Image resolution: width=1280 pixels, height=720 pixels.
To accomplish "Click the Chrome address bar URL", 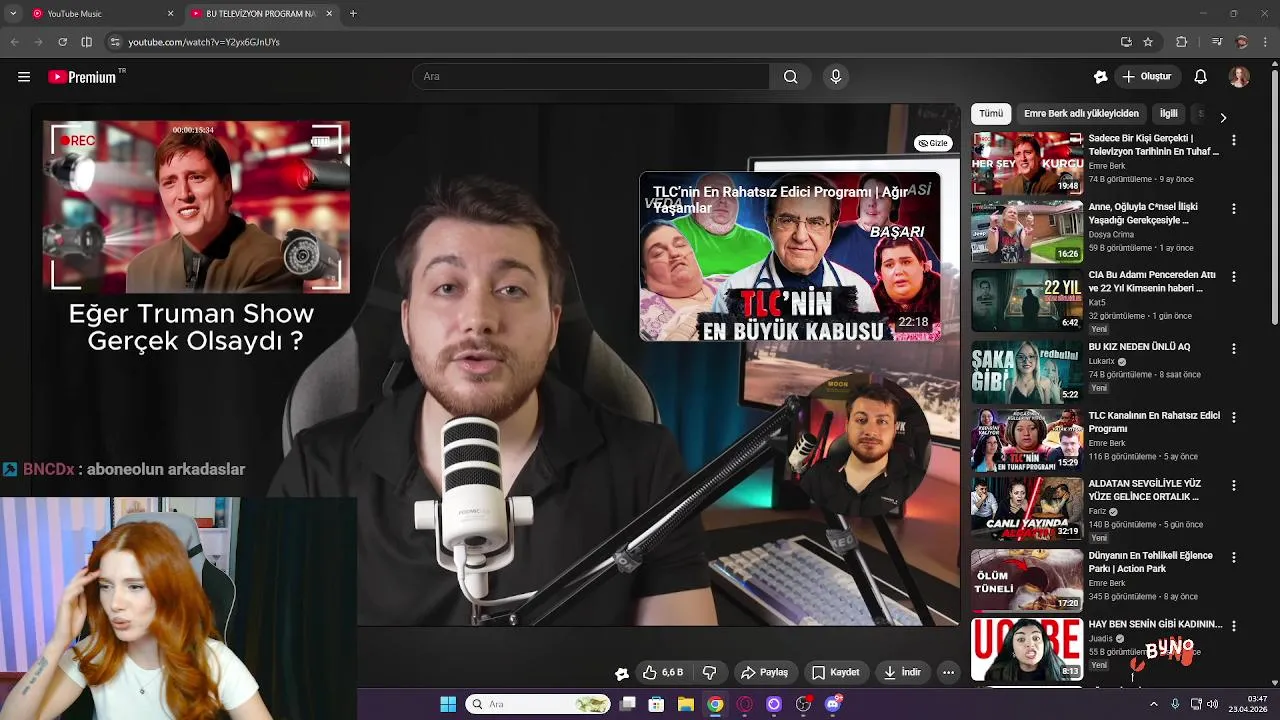I will coord(204,42).
